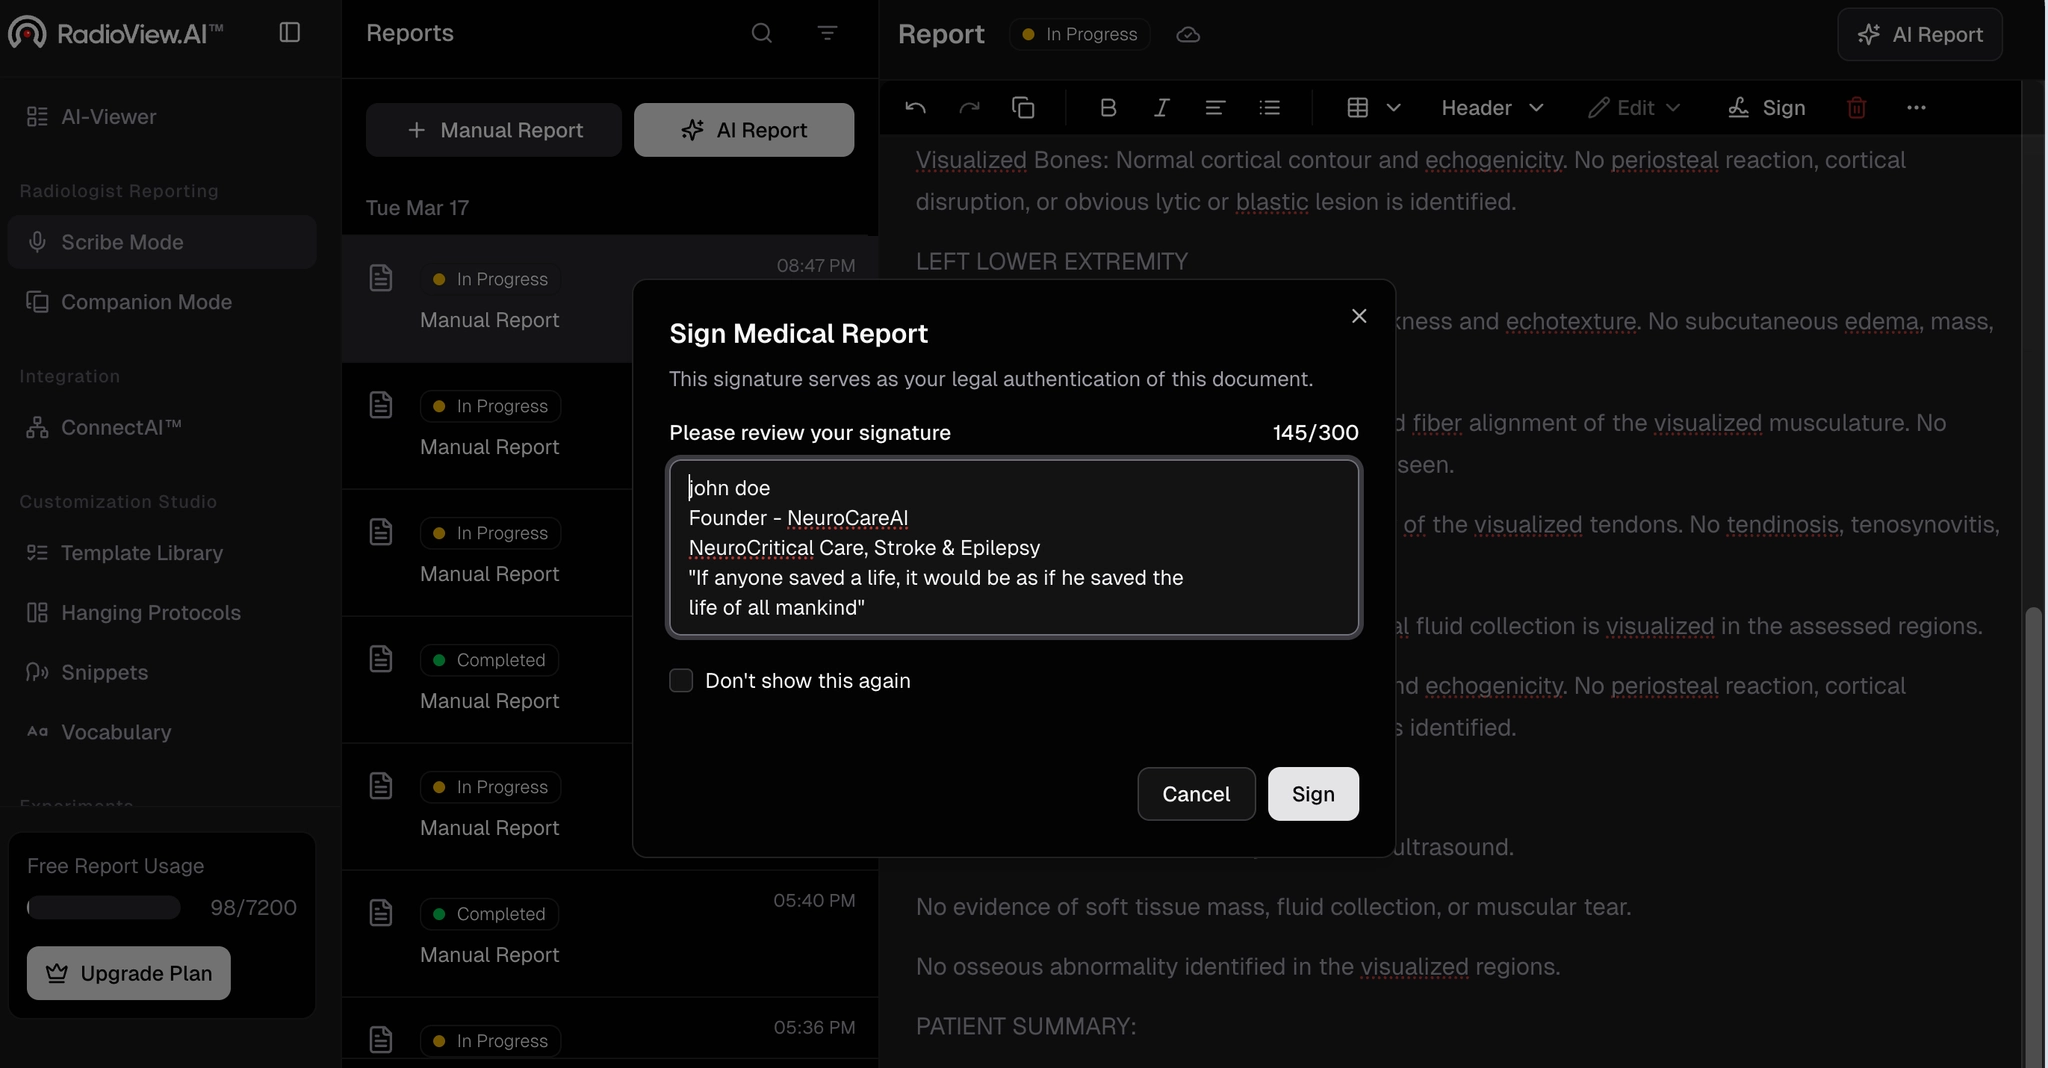Open Completed report at 05:40 PM
Viewport: 2048px width, 1068px height.
(610, 934)
